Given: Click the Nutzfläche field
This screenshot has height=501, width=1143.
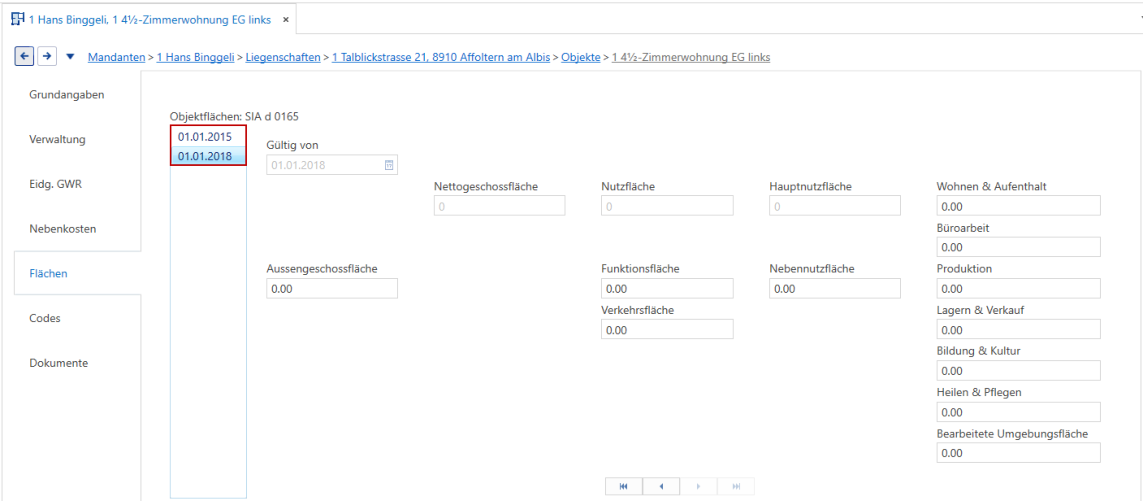Looking at the screenshot, I should click(x=667, y=206).
